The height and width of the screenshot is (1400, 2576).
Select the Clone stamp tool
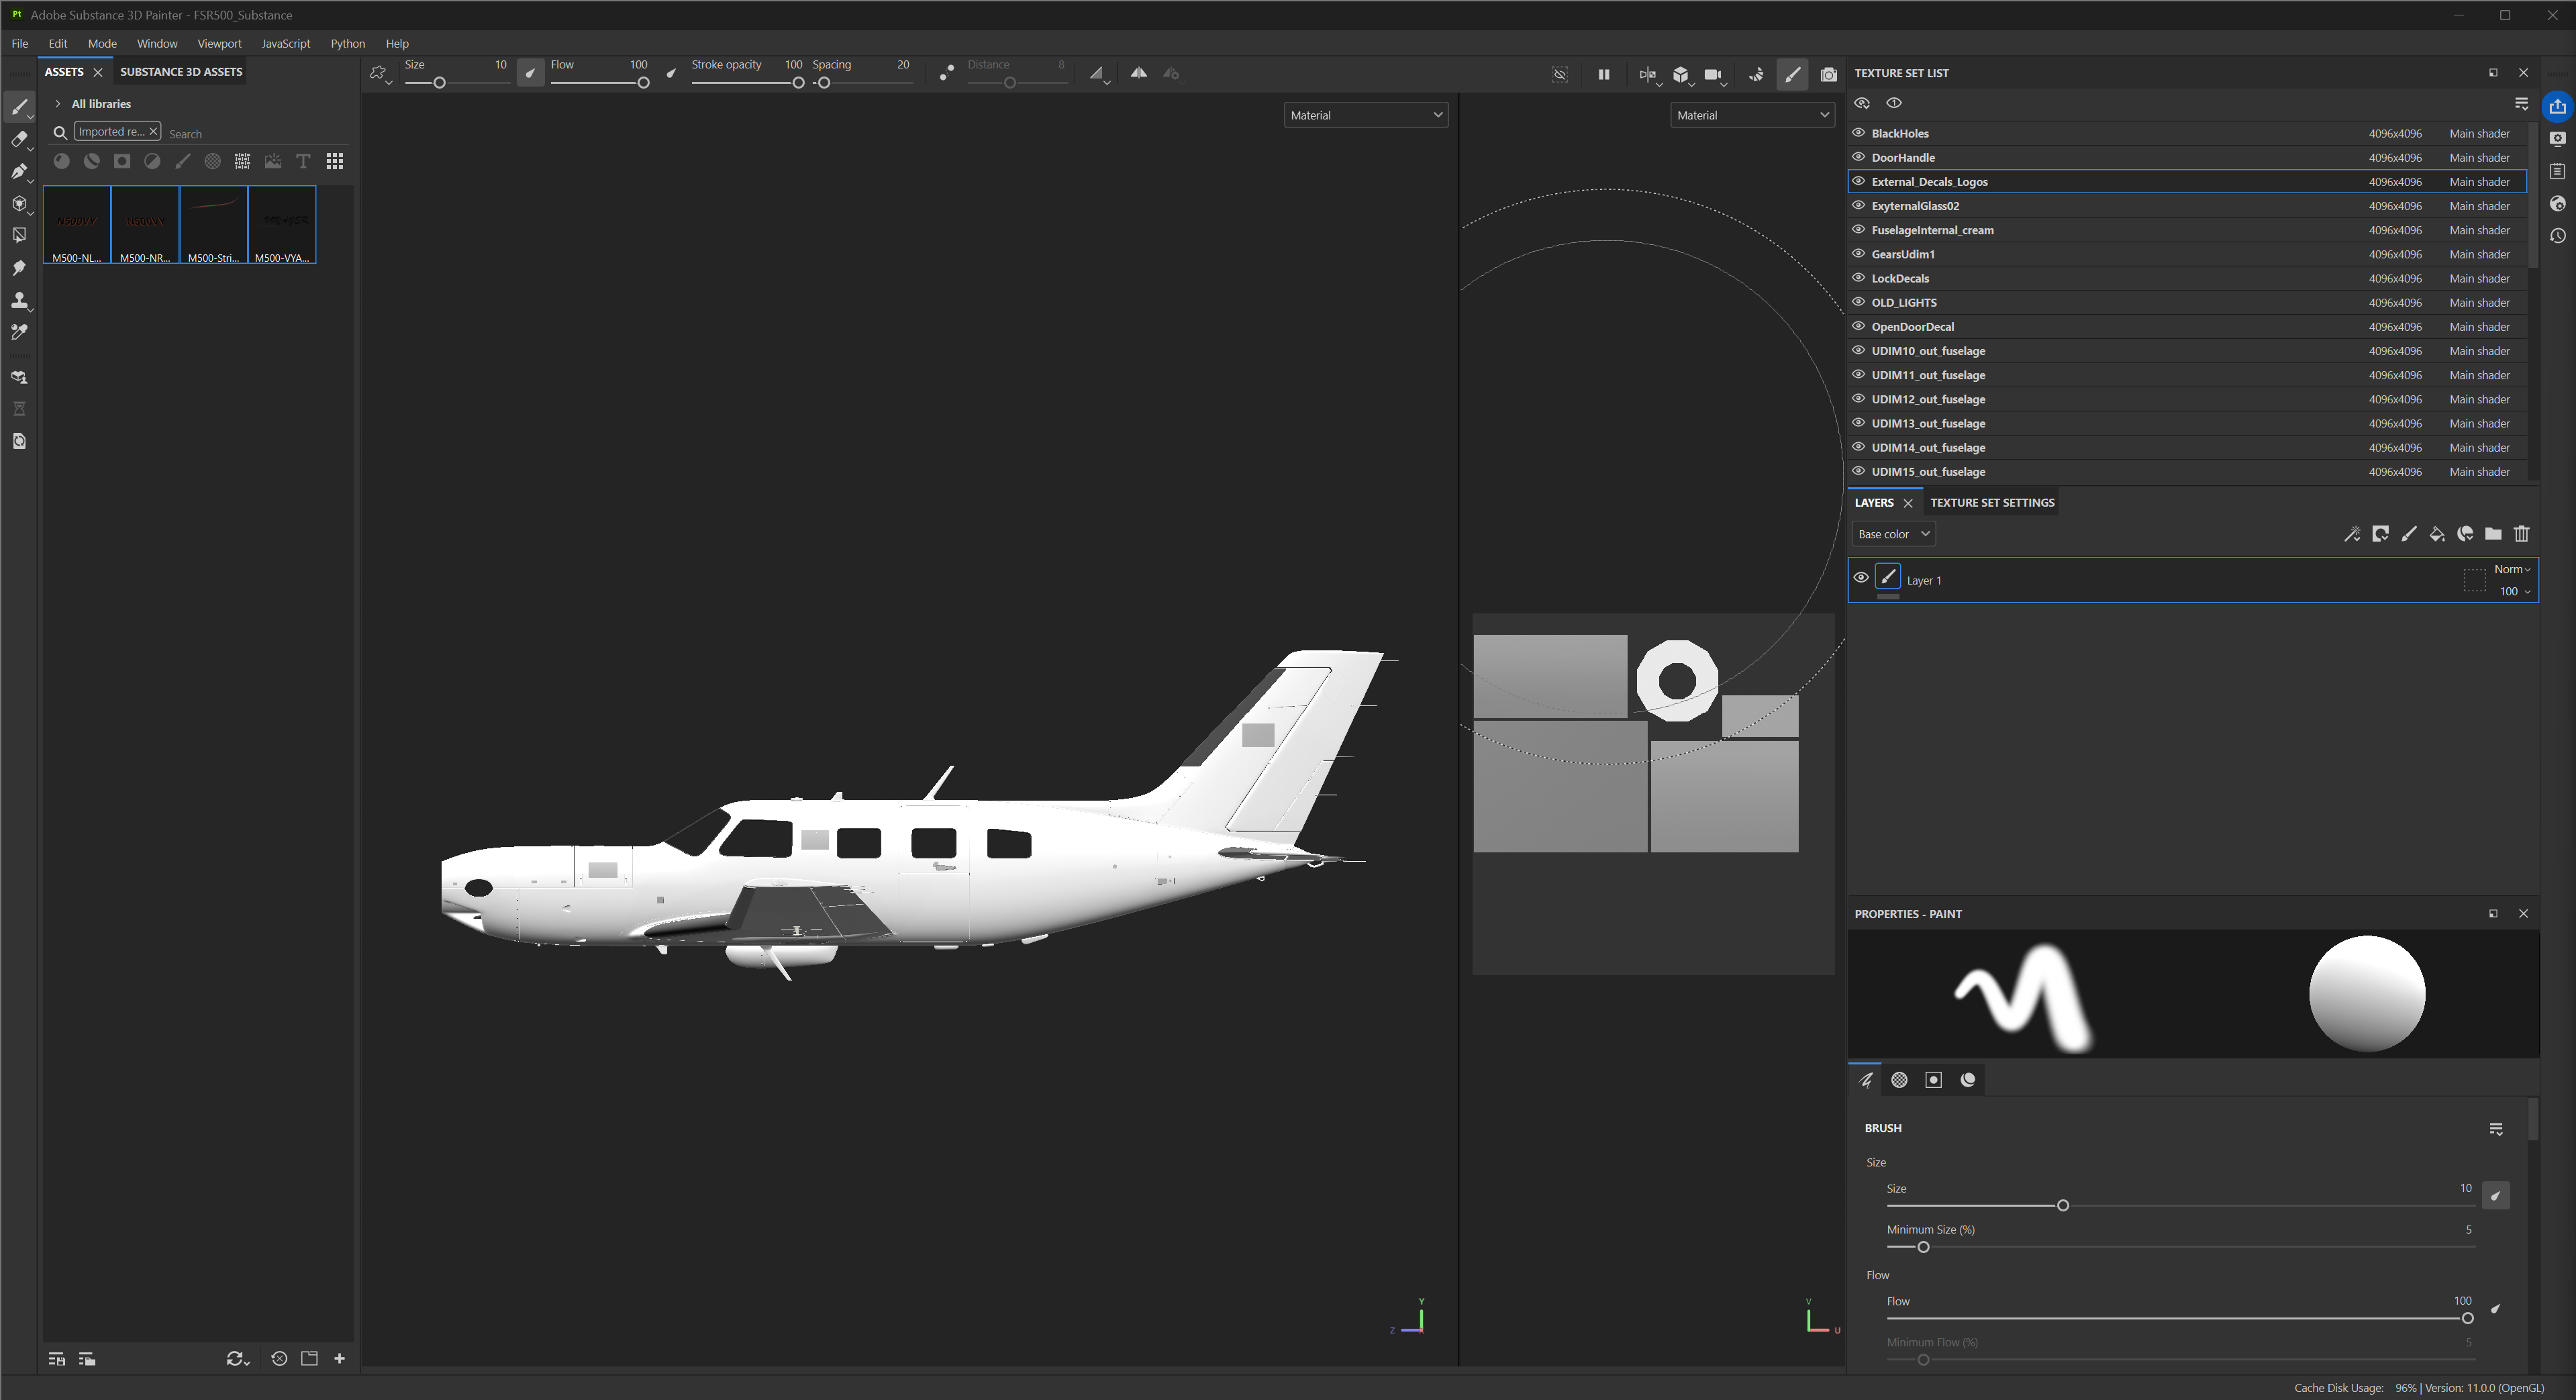coord(19,300)
